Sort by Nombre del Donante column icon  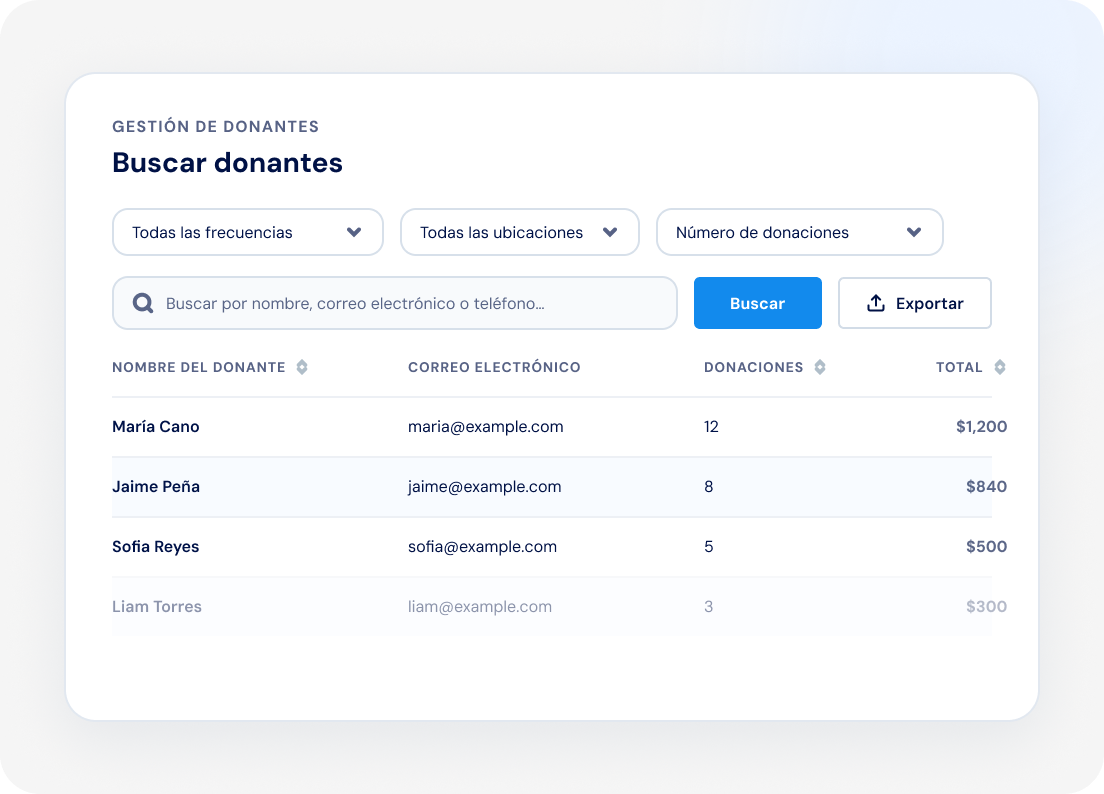coord(302,367)
